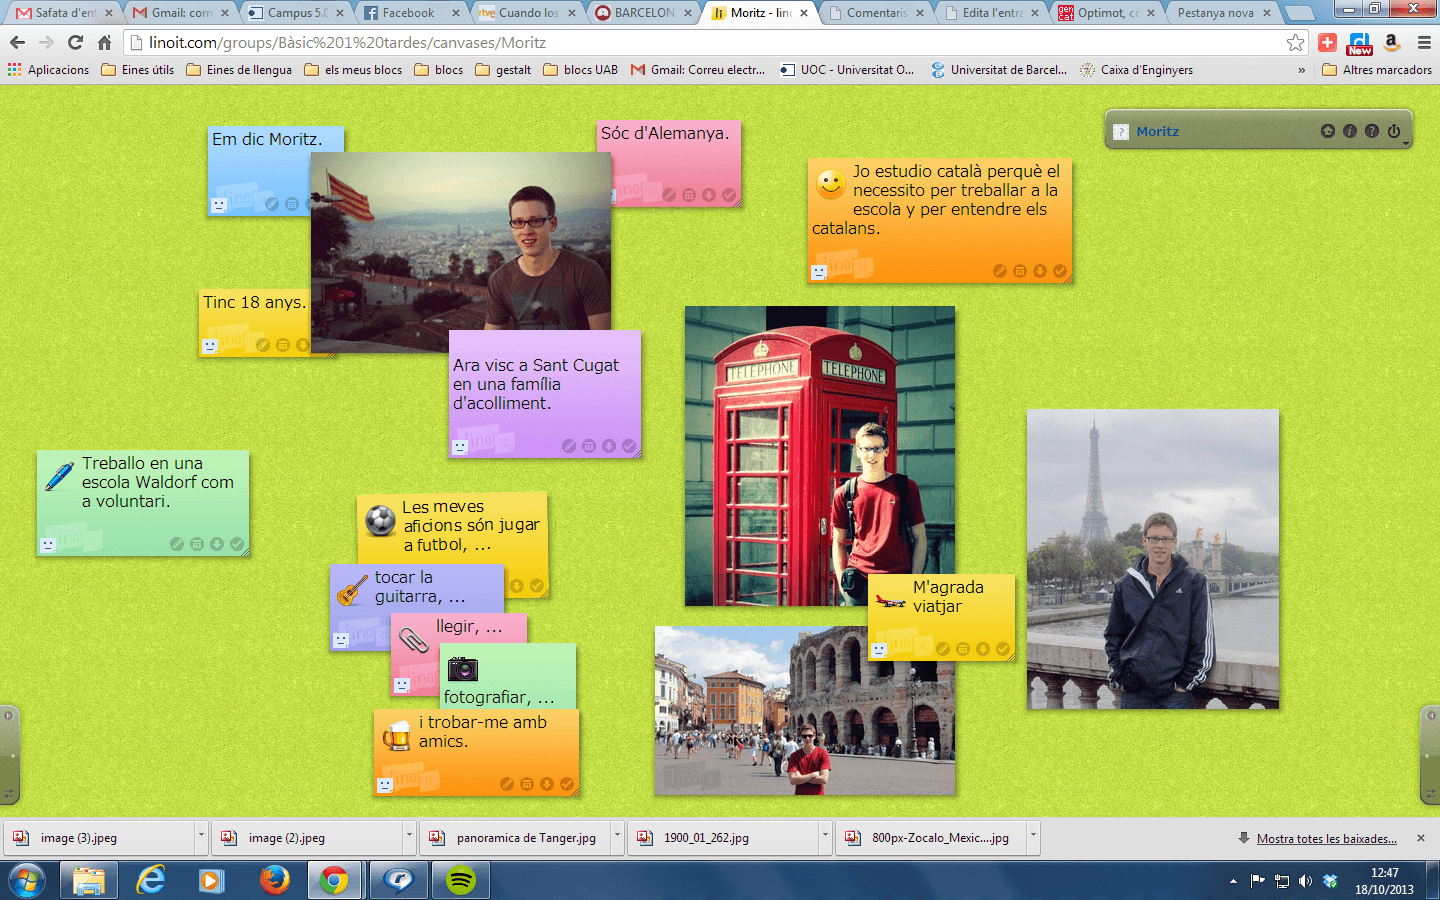Click 'Mostra totes les baixades...' link

click(x=1326, y=838)
